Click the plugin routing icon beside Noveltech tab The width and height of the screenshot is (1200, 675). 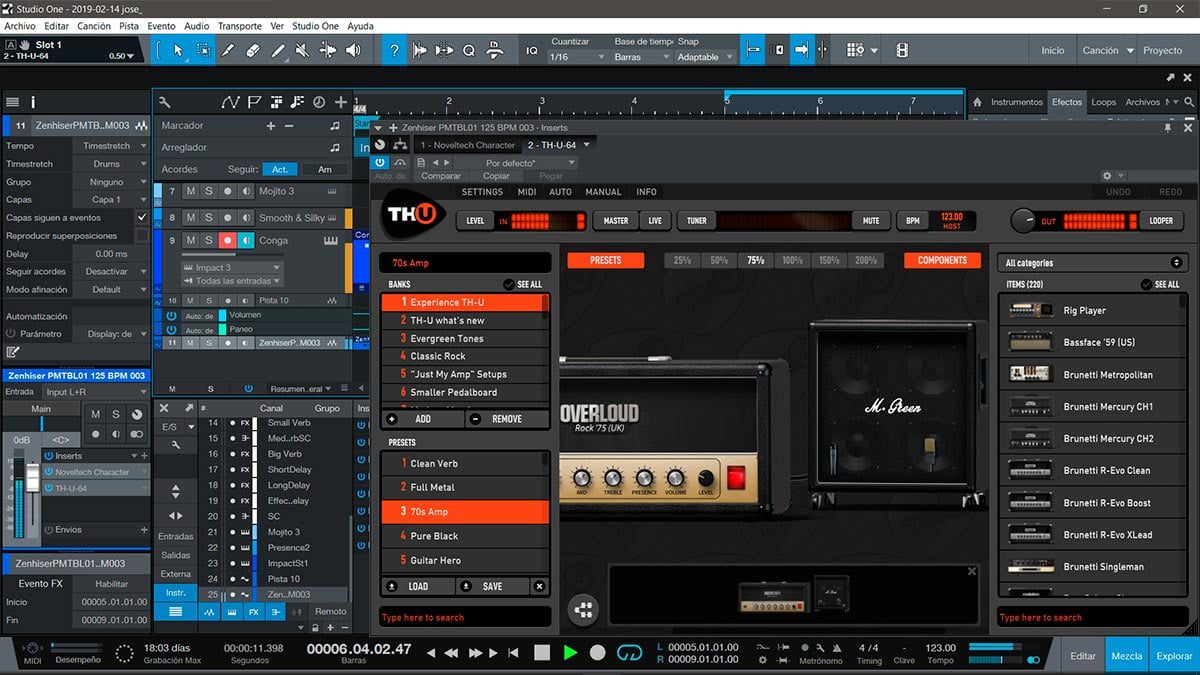(x=401, y=145)
